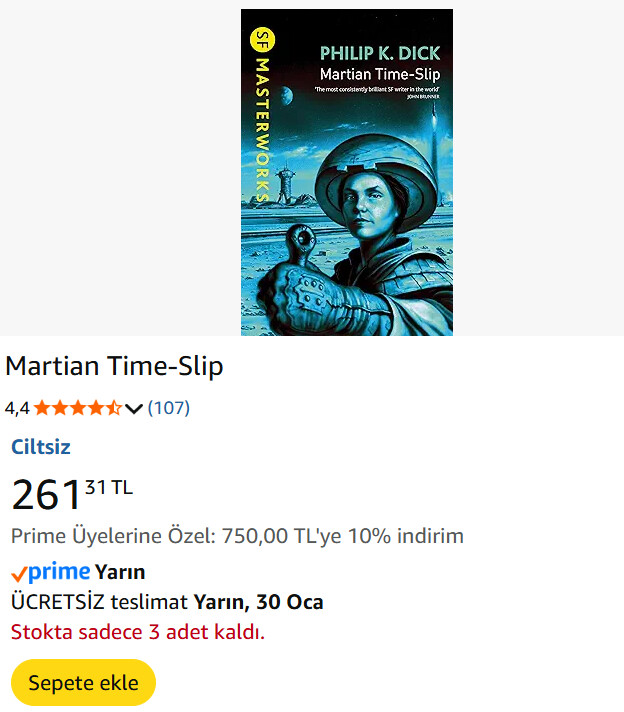Viewport: 624px width, 712px height.
Task: Open the (107) customer reviews link
Action: point(168,408)
